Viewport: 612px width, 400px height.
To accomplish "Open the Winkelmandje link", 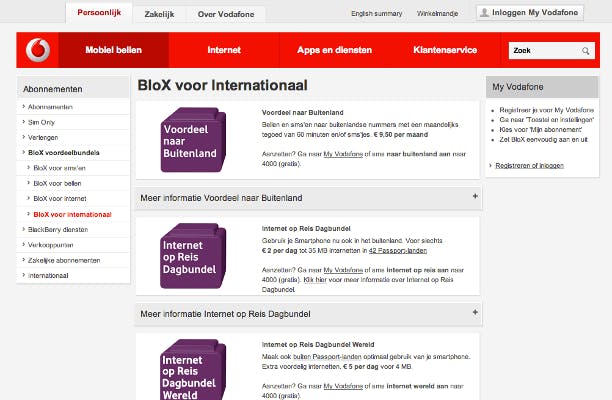I will click(438, 14).
